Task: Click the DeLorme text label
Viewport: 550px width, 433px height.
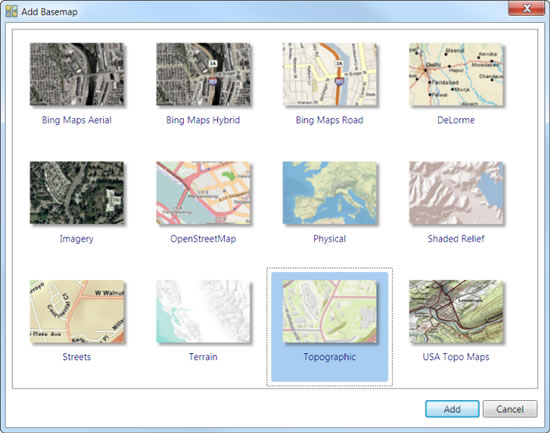Action: [456, 120]
